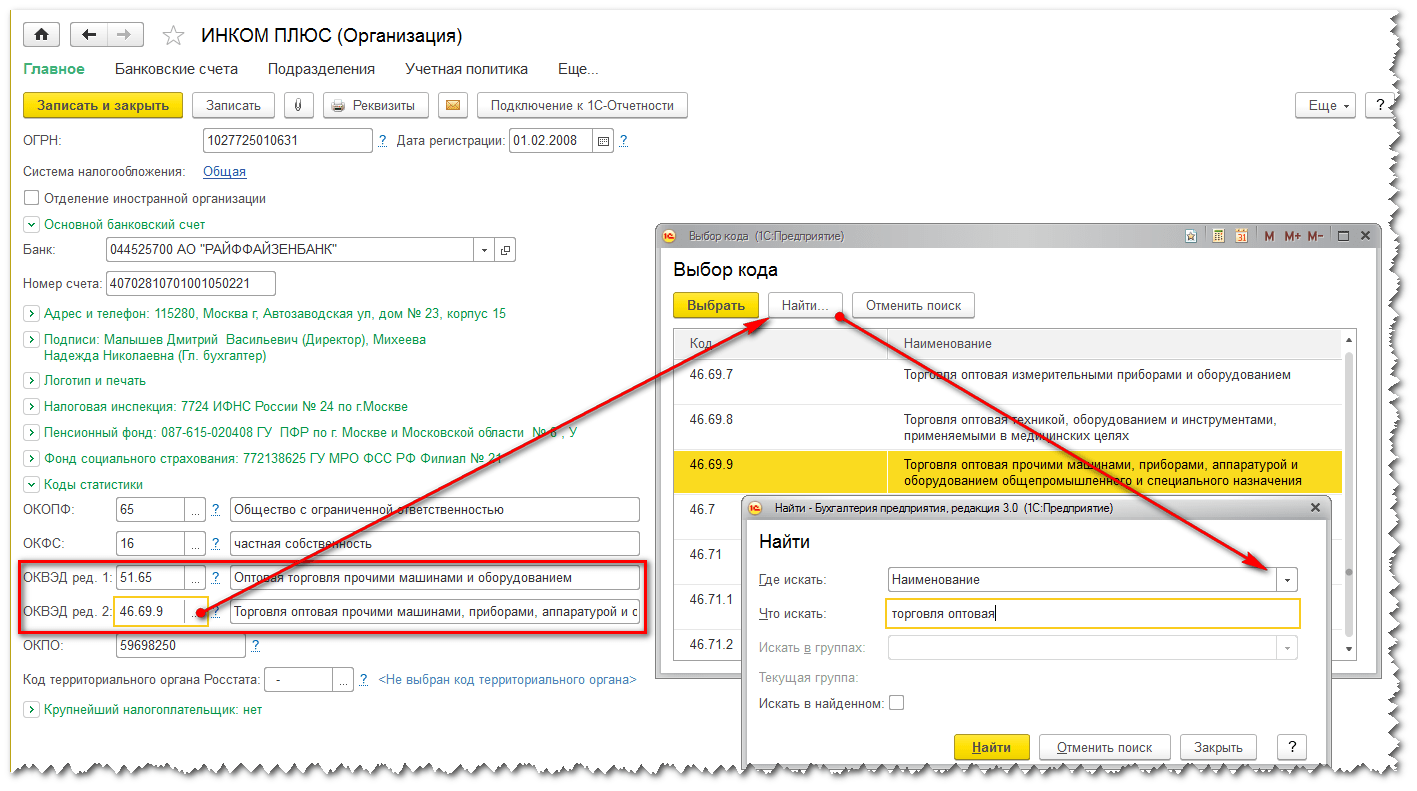The image size is (1417, 791).
Task: Open the 'Общая' tax system link
Action: click(224, 172)
